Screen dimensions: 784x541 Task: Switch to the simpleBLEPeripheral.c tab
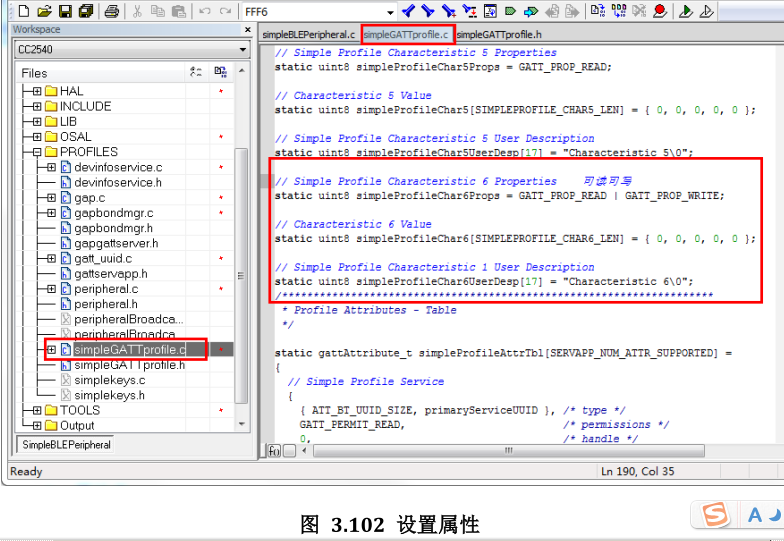click(x=308, y=35)
